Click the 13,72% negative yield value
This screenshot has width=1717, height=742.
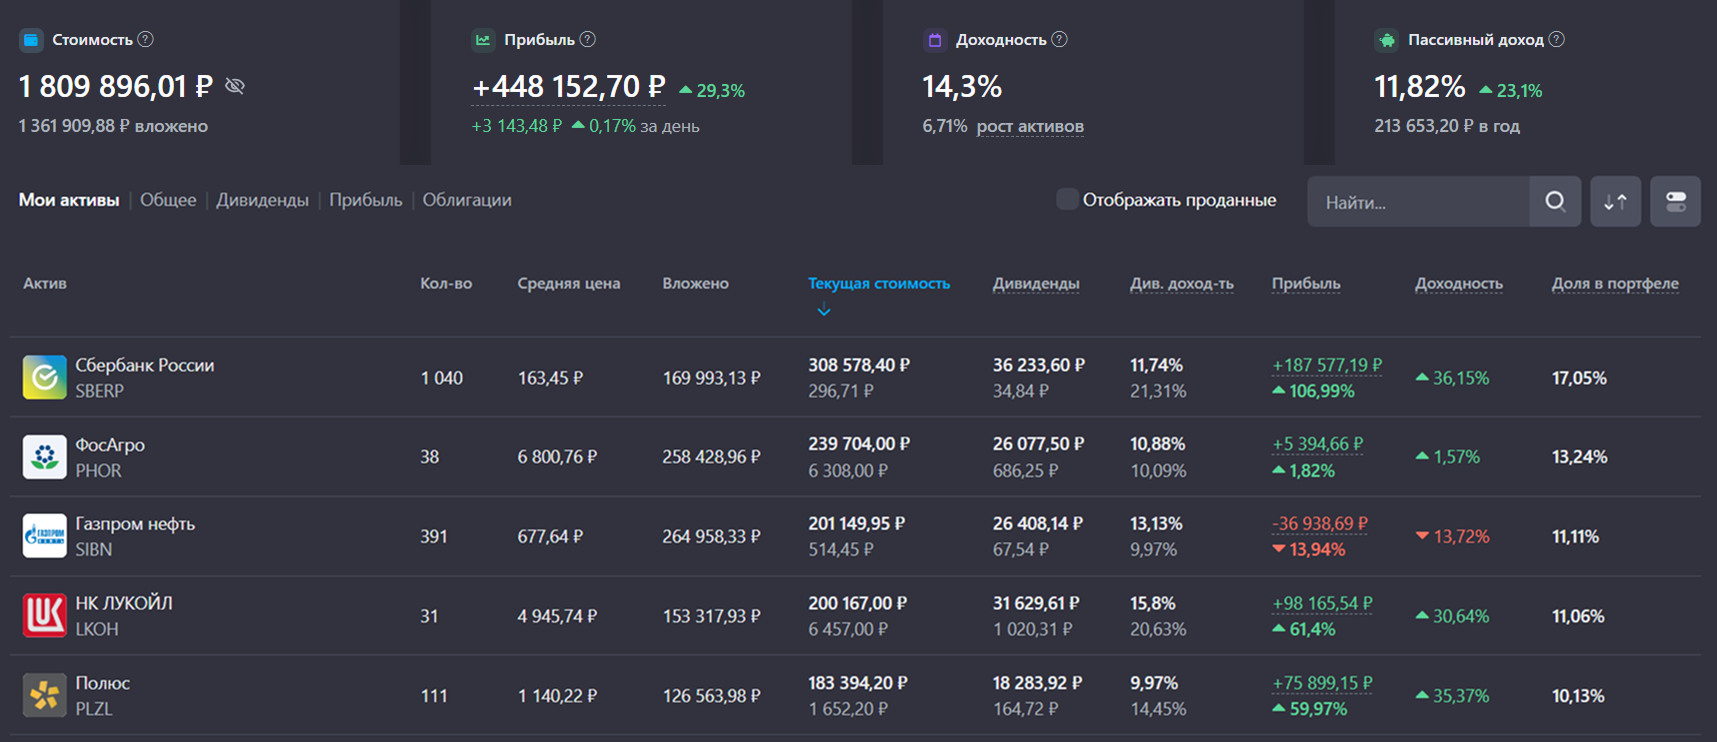point(1453,537)
